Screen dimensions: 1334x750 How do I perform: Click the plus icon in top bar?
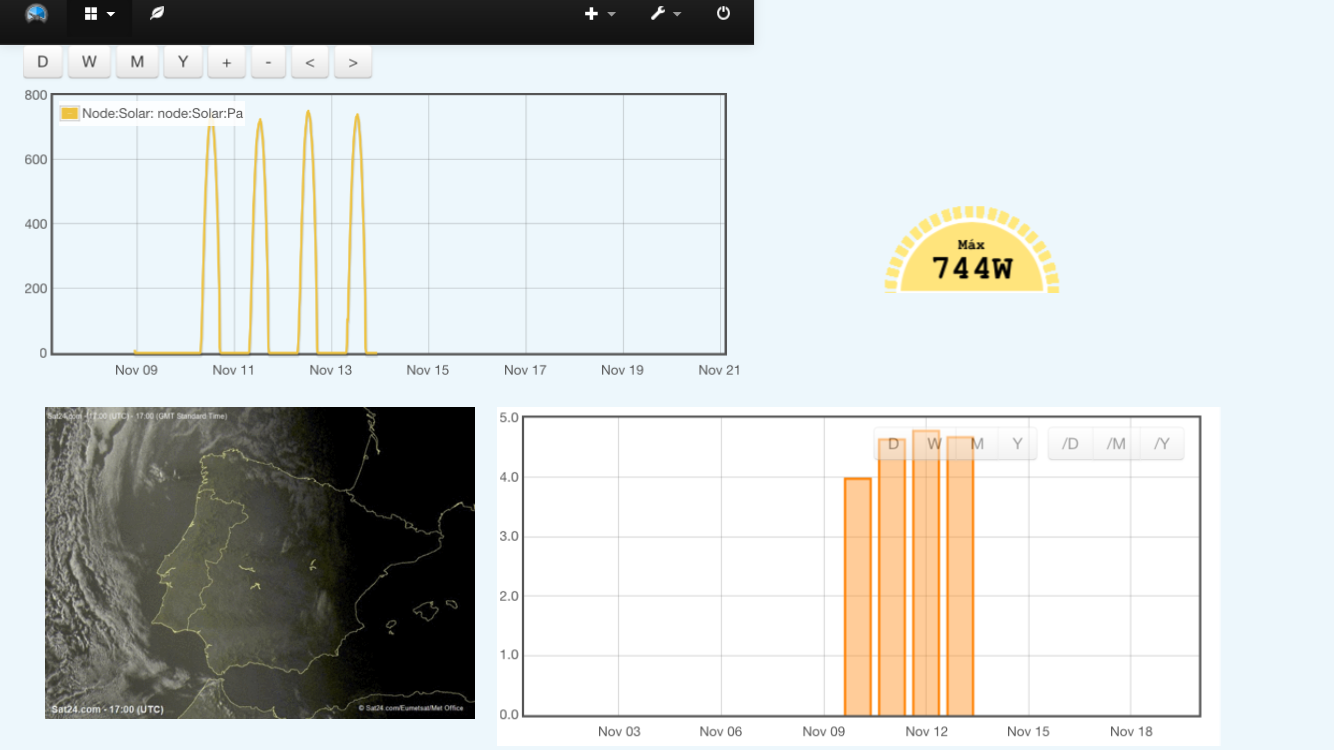591,14
